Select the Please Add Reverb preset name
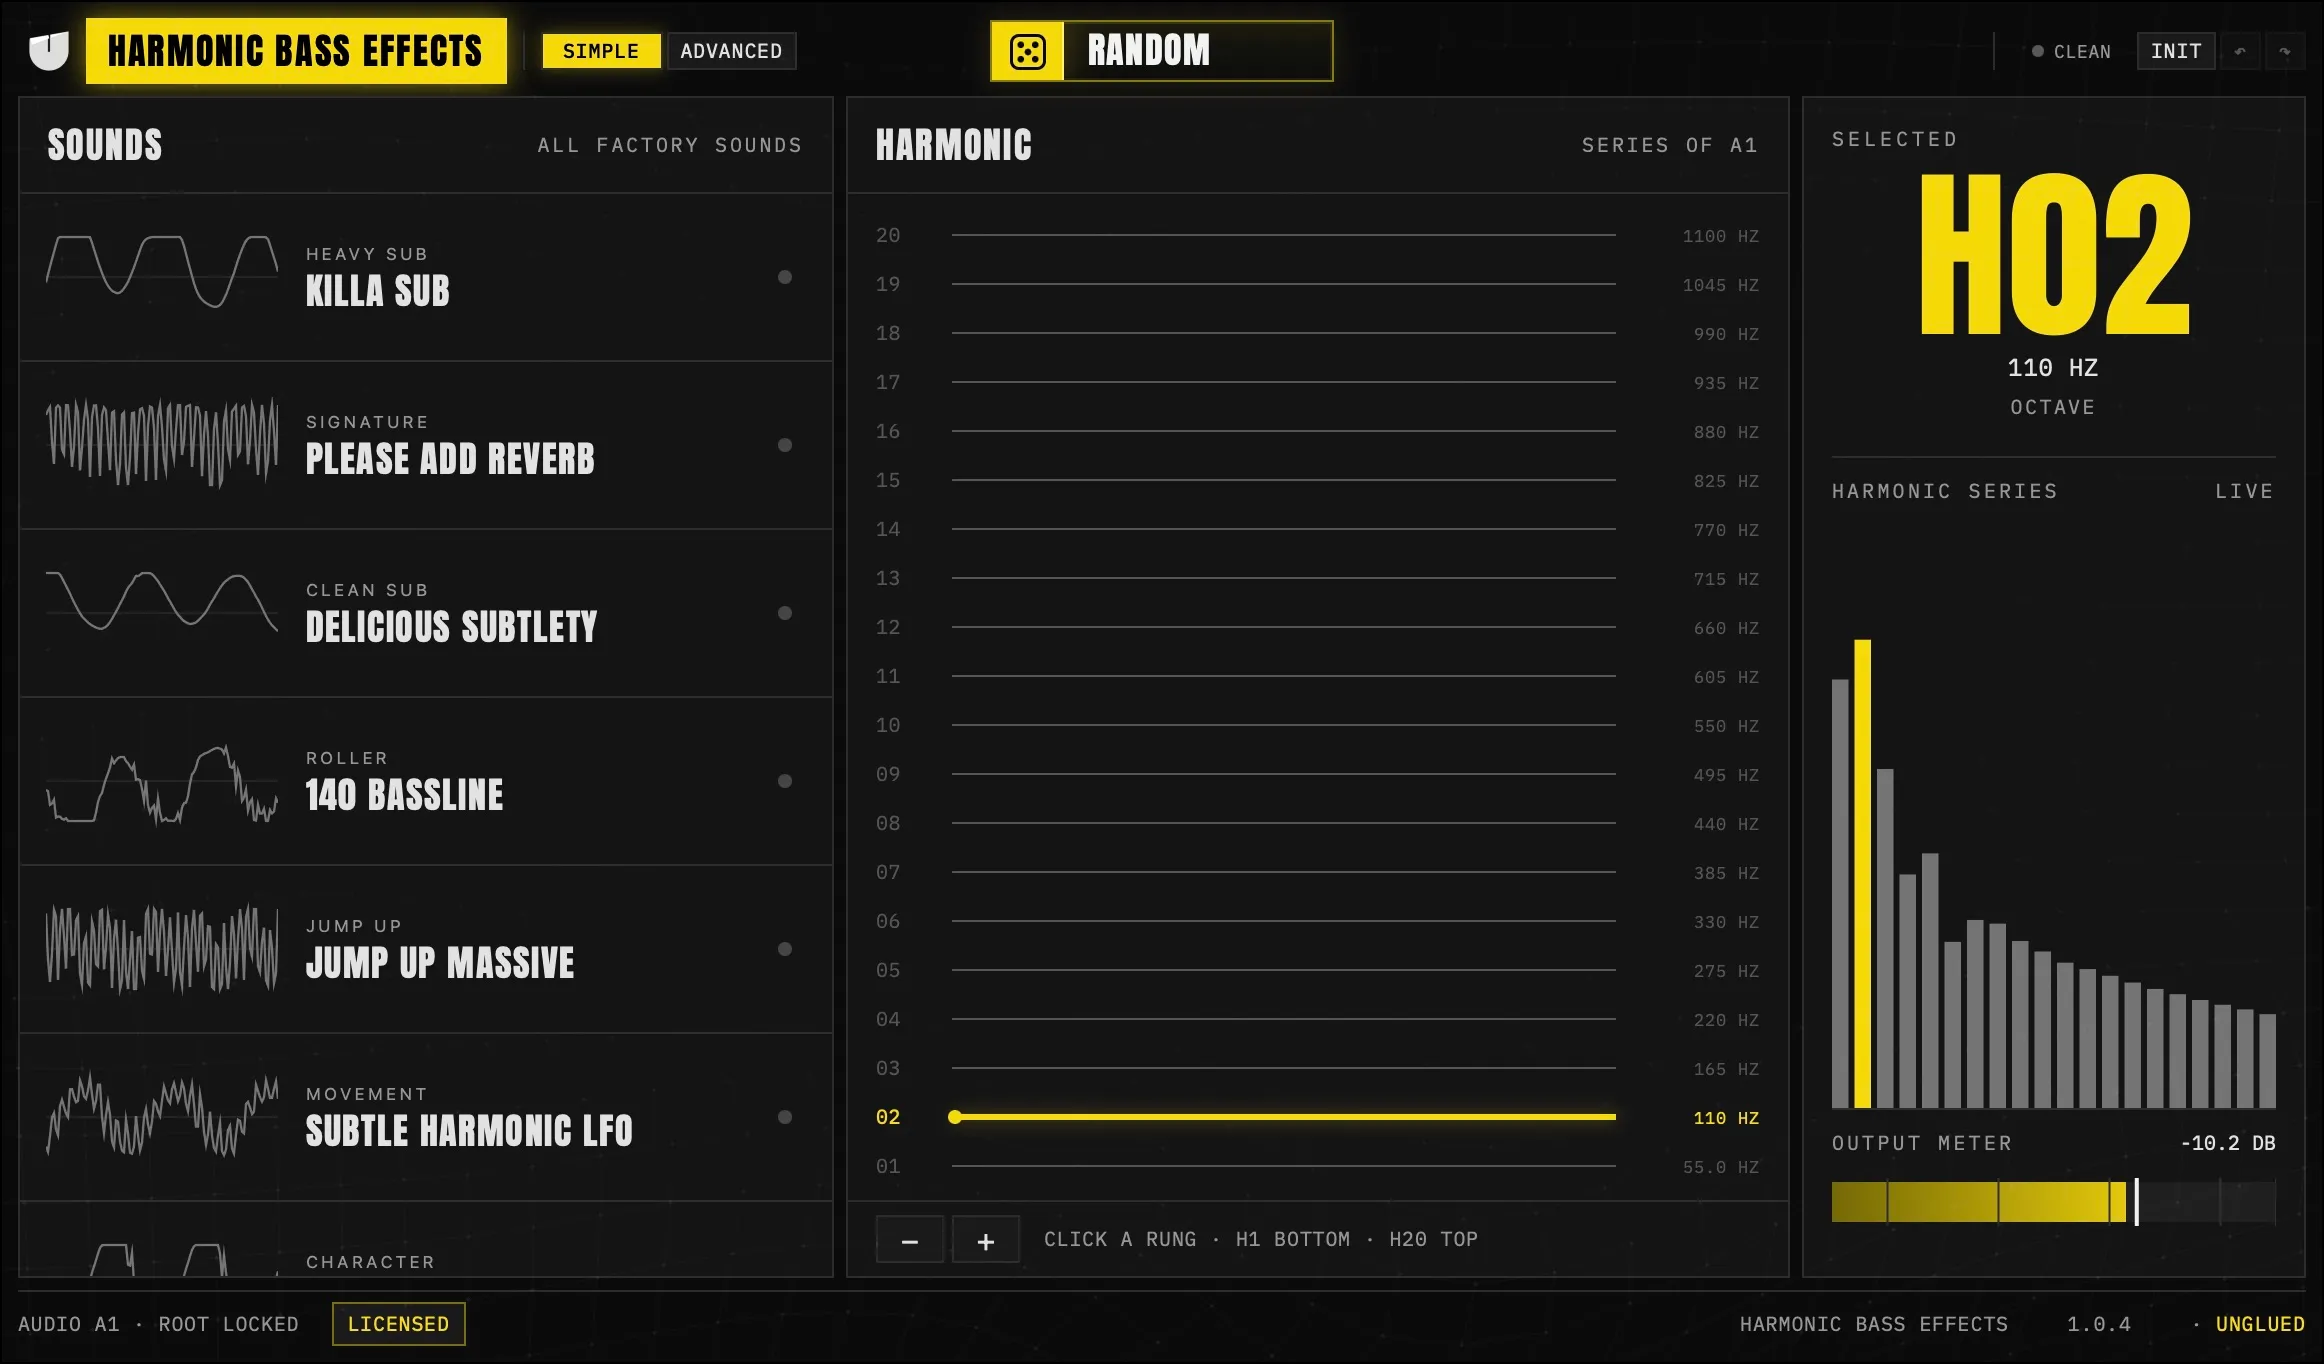 [450, 459]
